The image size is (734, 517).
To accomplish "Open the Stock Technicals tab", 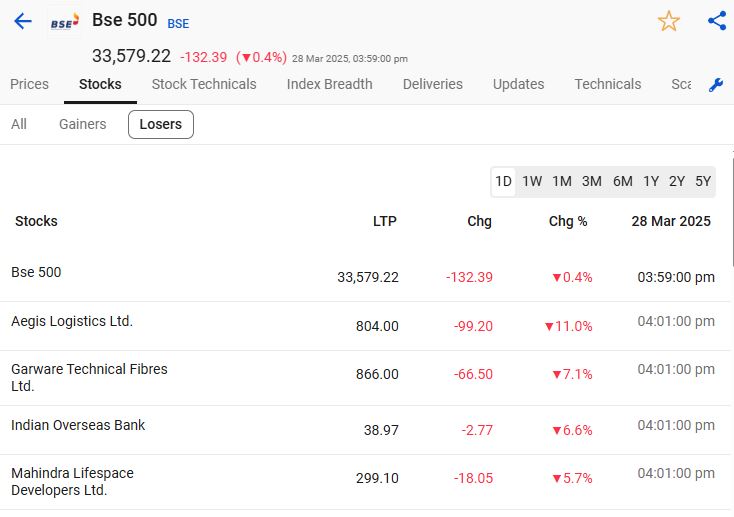I will click(x=204, y=84).
